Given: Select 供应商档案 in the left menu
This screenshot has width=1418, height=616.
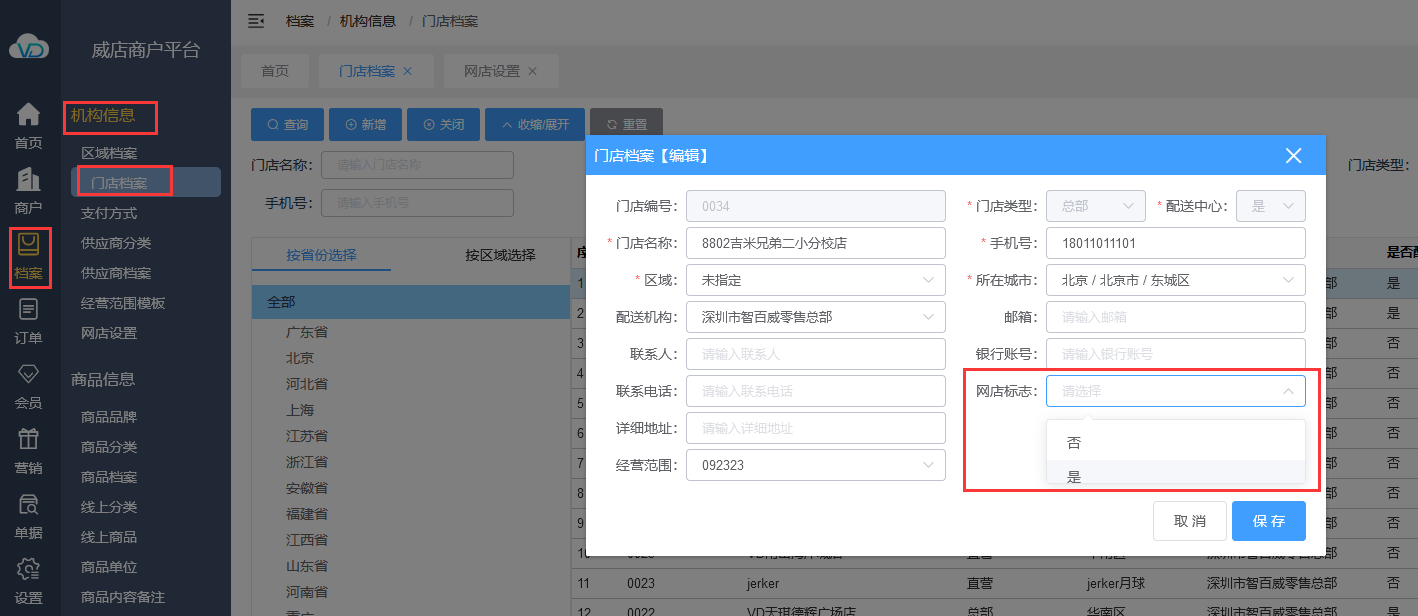Looking at the screenshot, I should [x=116, y=273].
